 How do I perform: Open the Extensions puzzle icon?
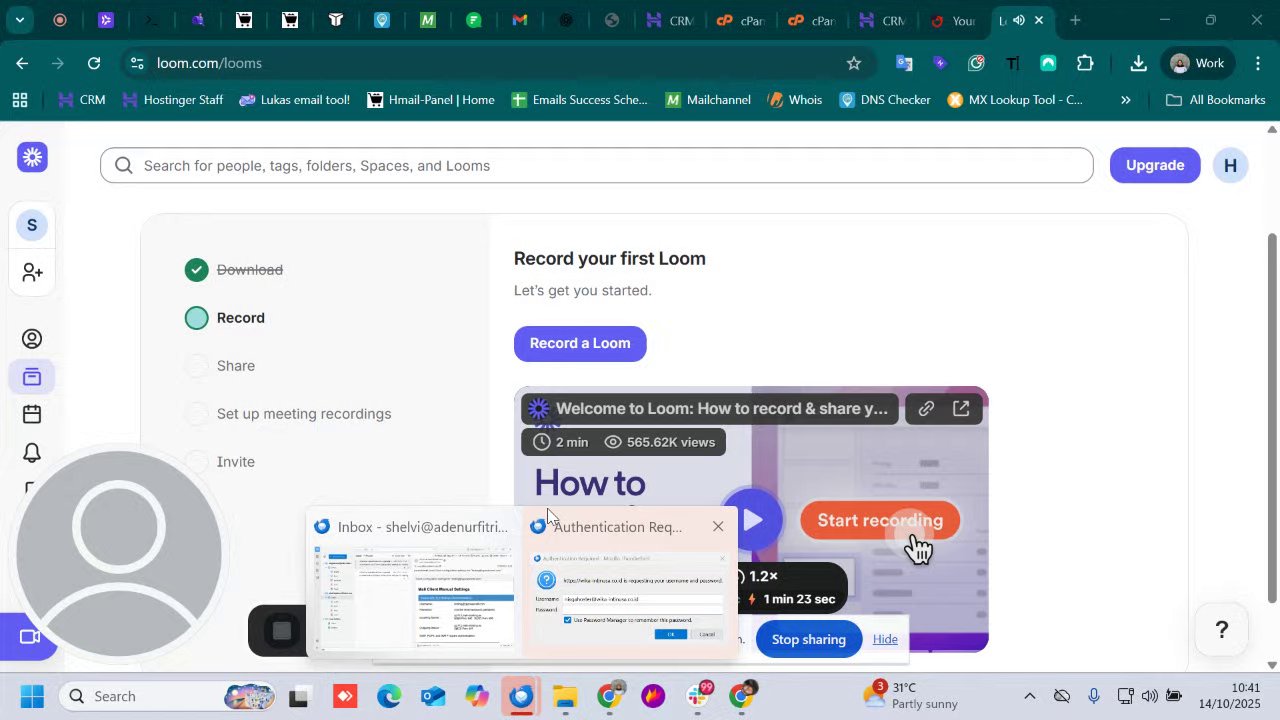click(x=1085, y=63)
